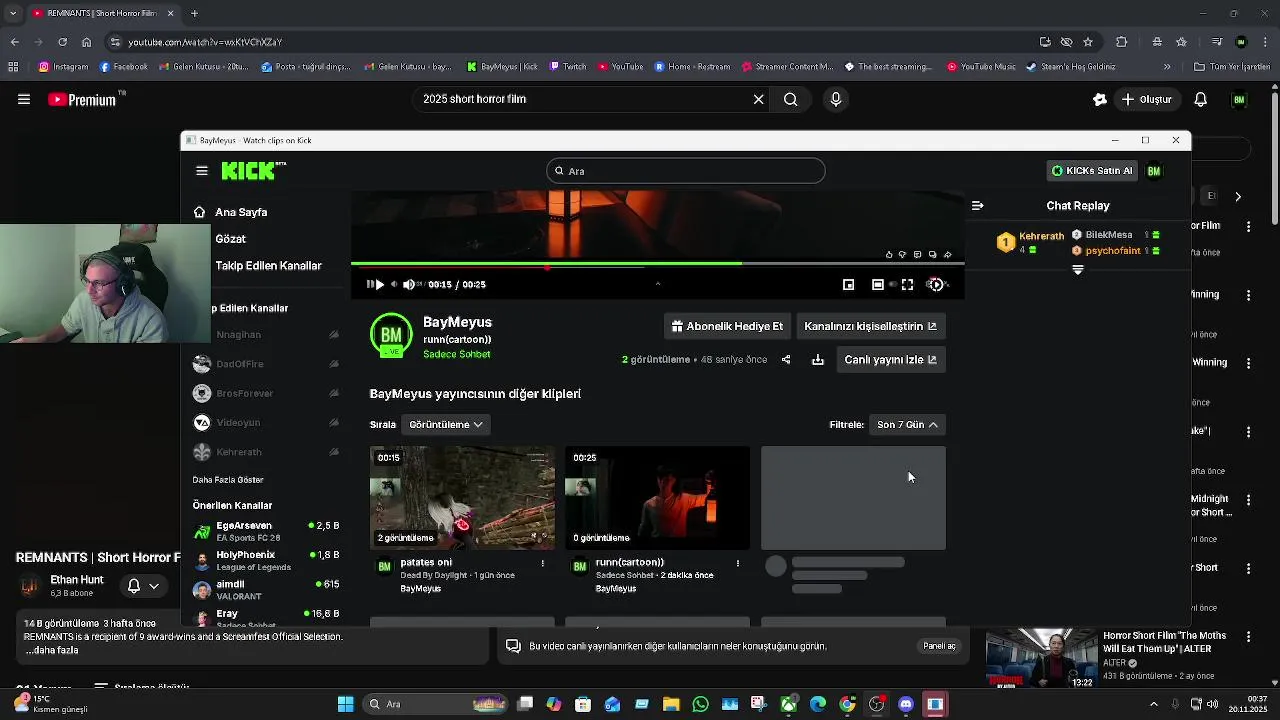The image size is (1280, 720).
Task: Seek on the Kick clip progress bar
Action: coord(657,265)
